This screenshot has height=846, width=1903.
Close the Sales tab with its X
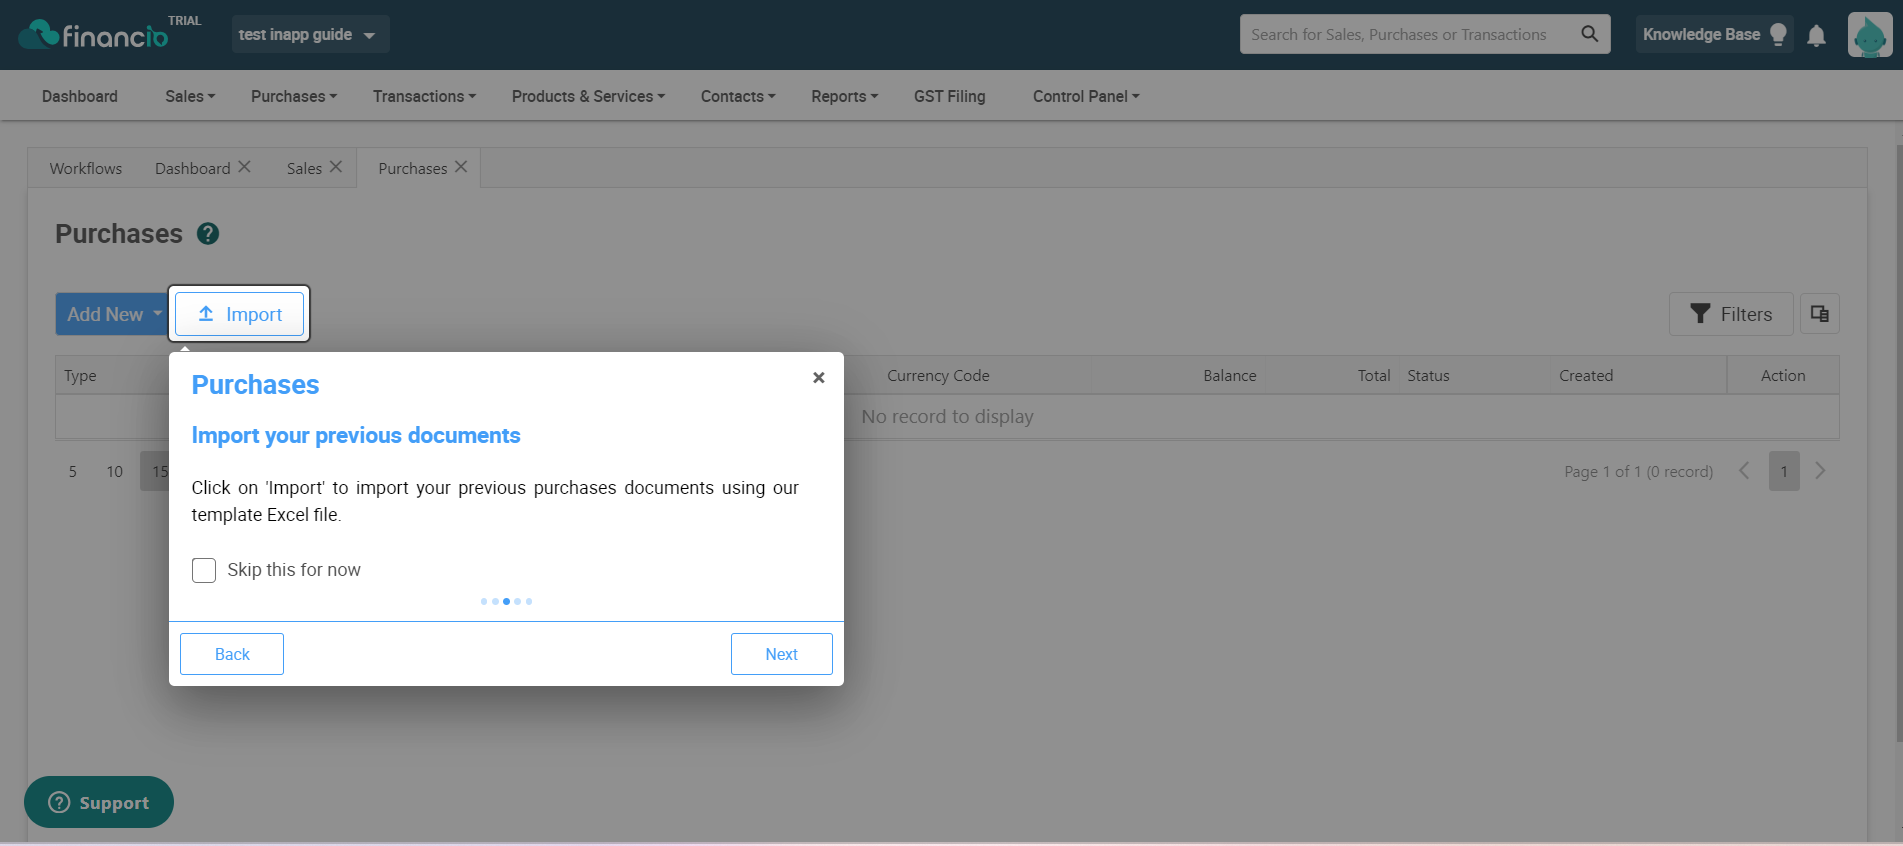click(336, 167)
